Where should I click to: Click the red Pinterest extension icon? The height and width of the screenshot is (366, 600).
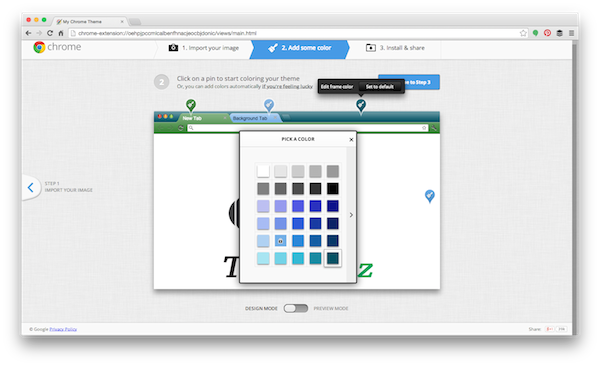[548, 33]
